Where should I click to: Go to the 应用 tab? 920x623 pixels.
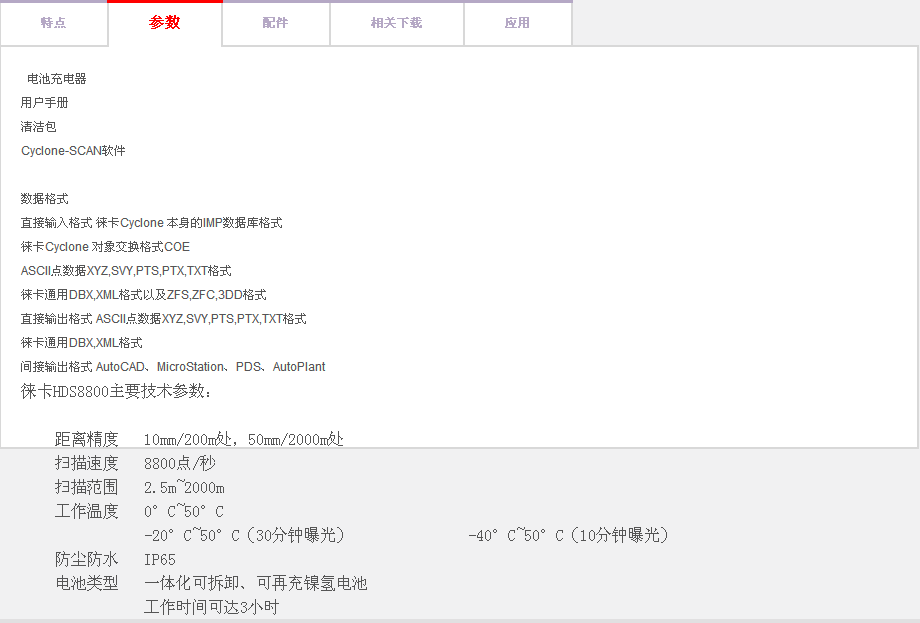(x=517, y=23)
